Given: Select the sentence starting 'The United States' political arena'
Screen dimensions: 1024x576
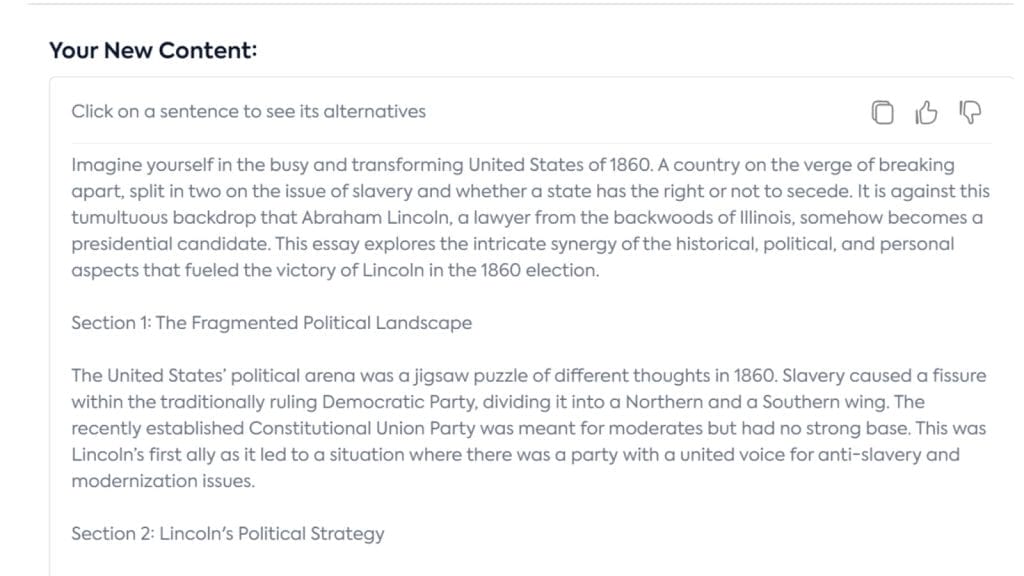Looking at the screenshot, I should [x=424, y=376].
